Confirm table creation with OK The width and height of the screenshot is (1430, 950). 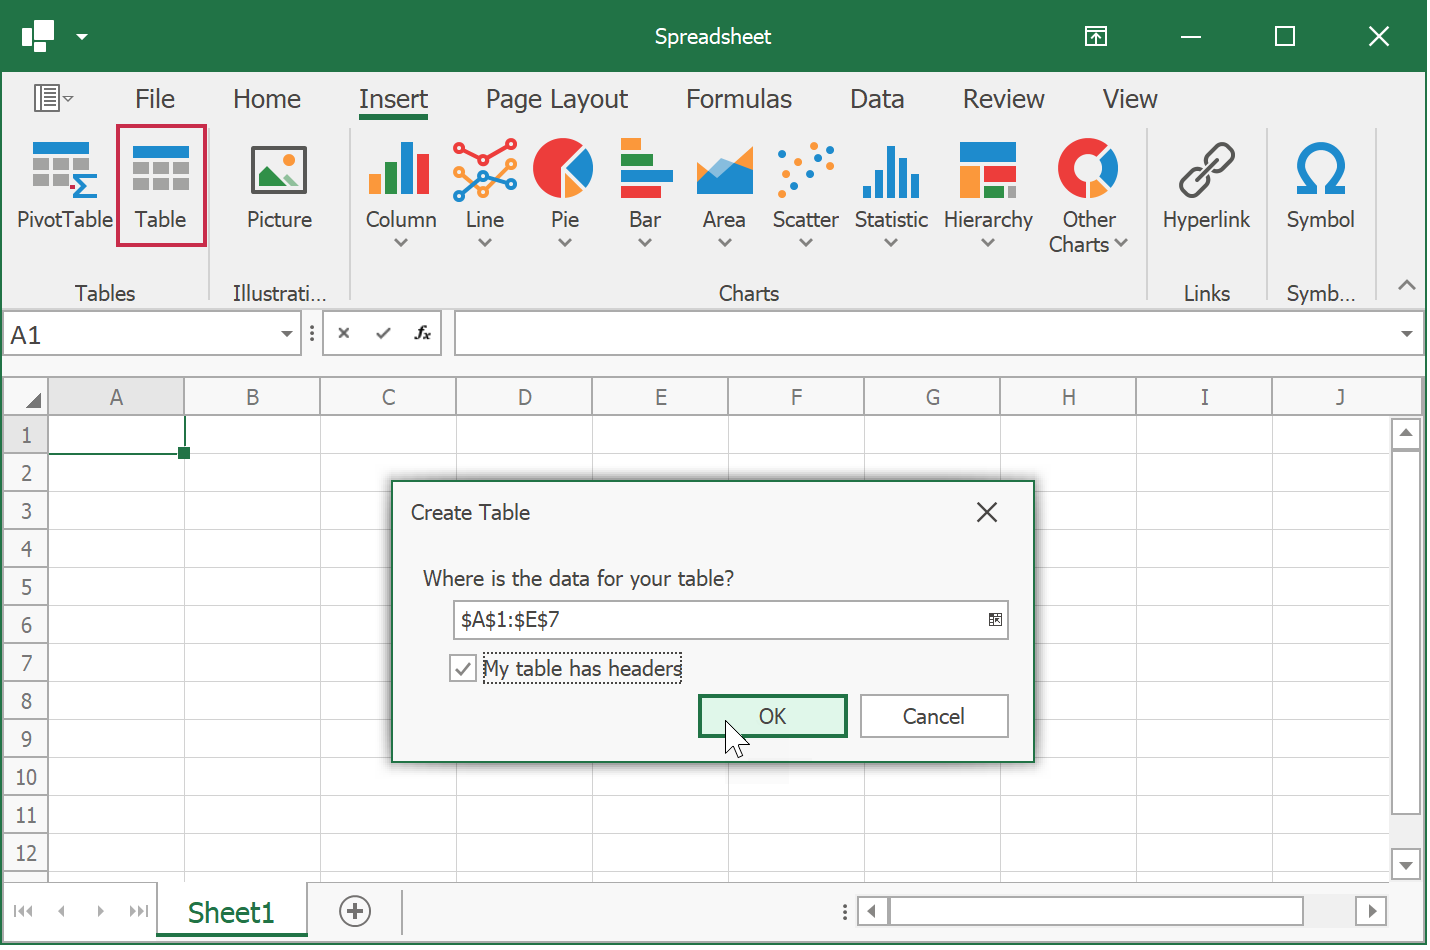point(772,716)
